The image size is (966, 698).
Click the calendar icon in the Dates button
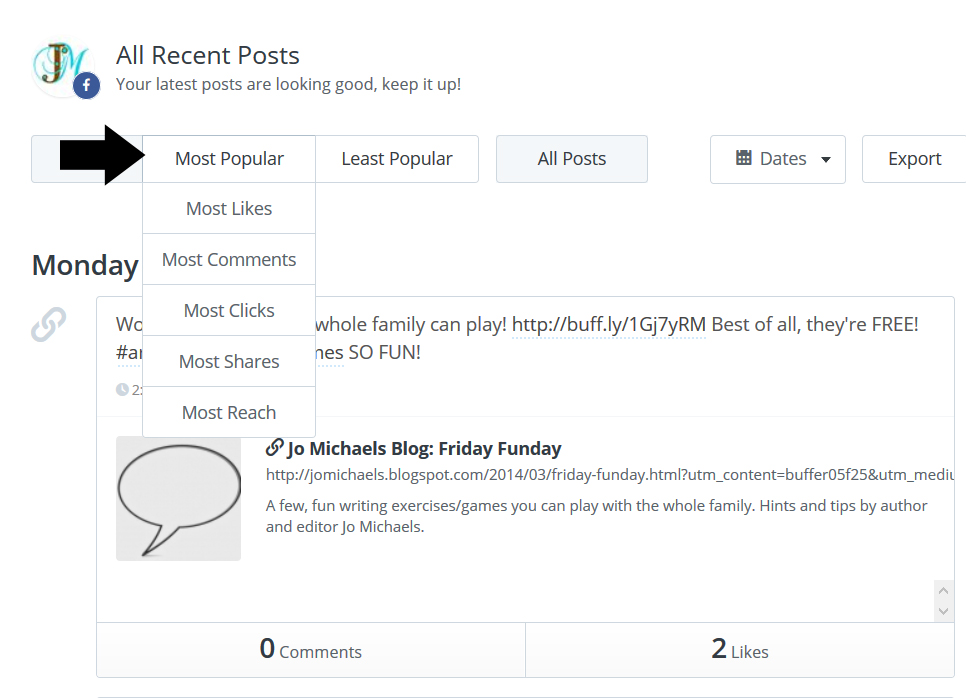(x=744, y=158)
